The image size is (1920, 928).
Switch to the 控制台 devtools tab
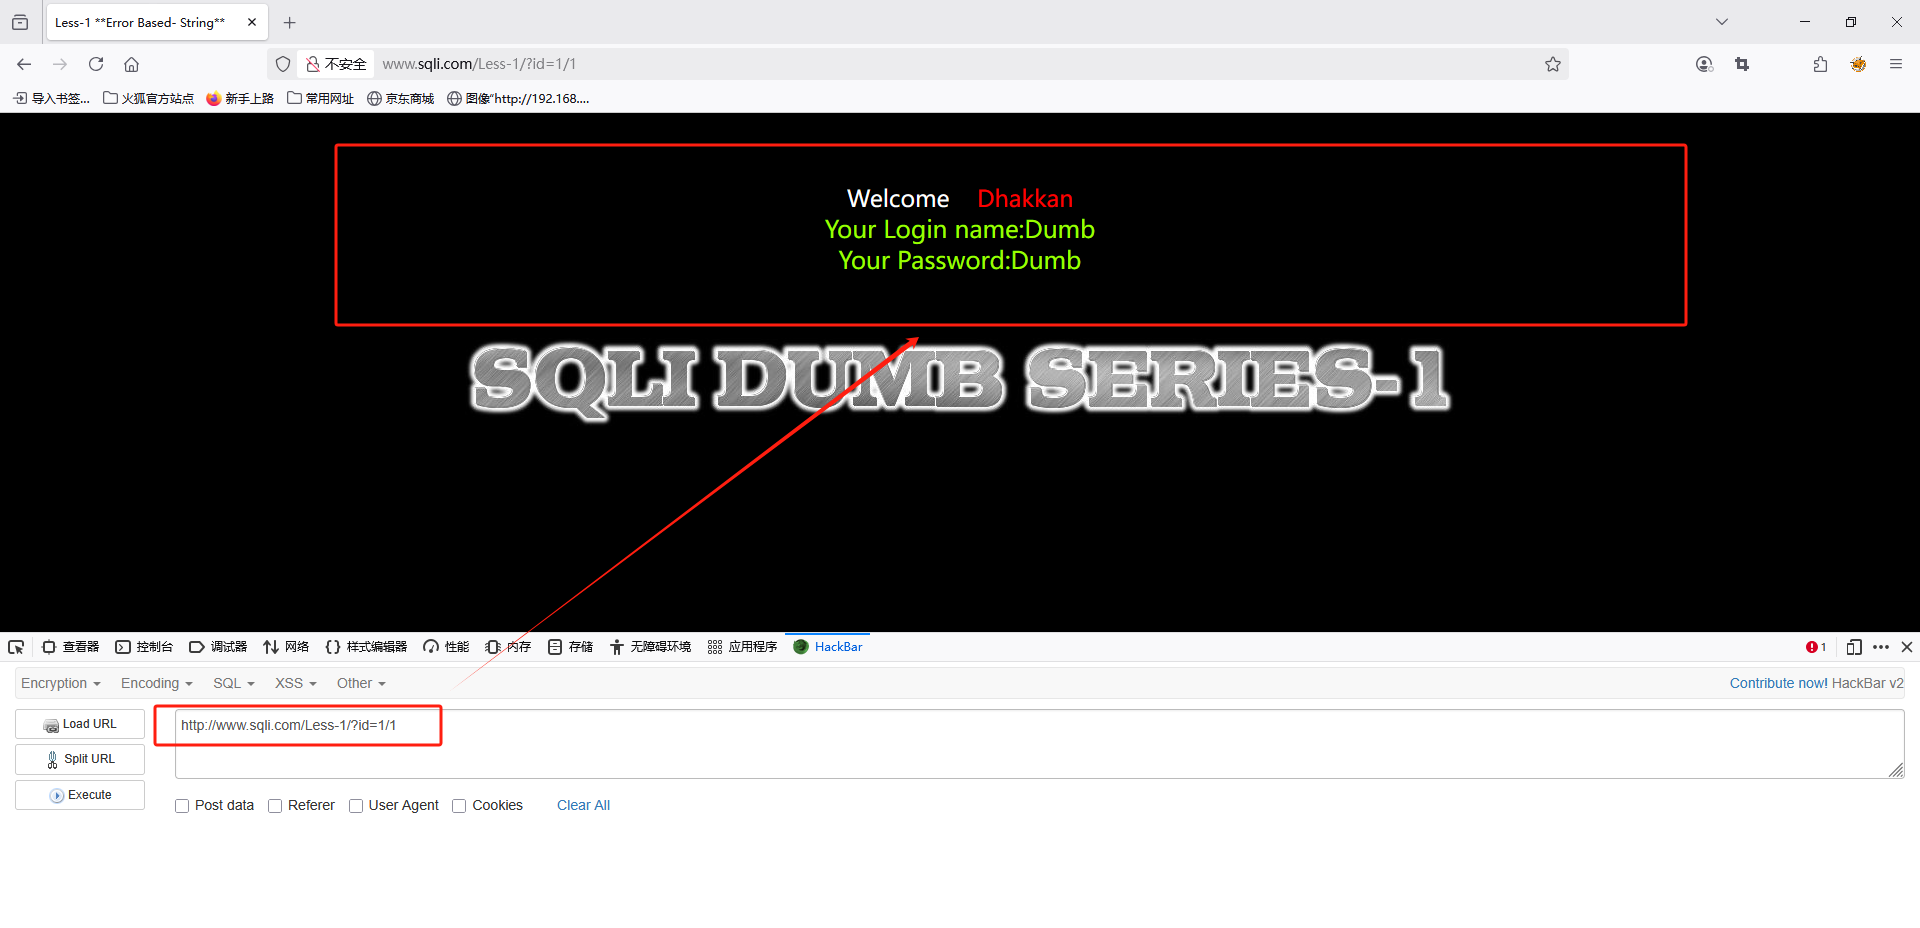click(144, 646)
